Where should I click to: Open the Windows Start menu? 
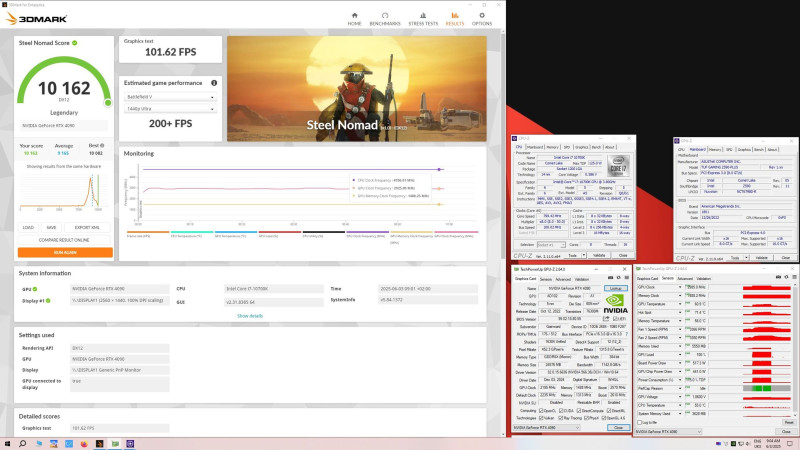[x=7, y=443]
